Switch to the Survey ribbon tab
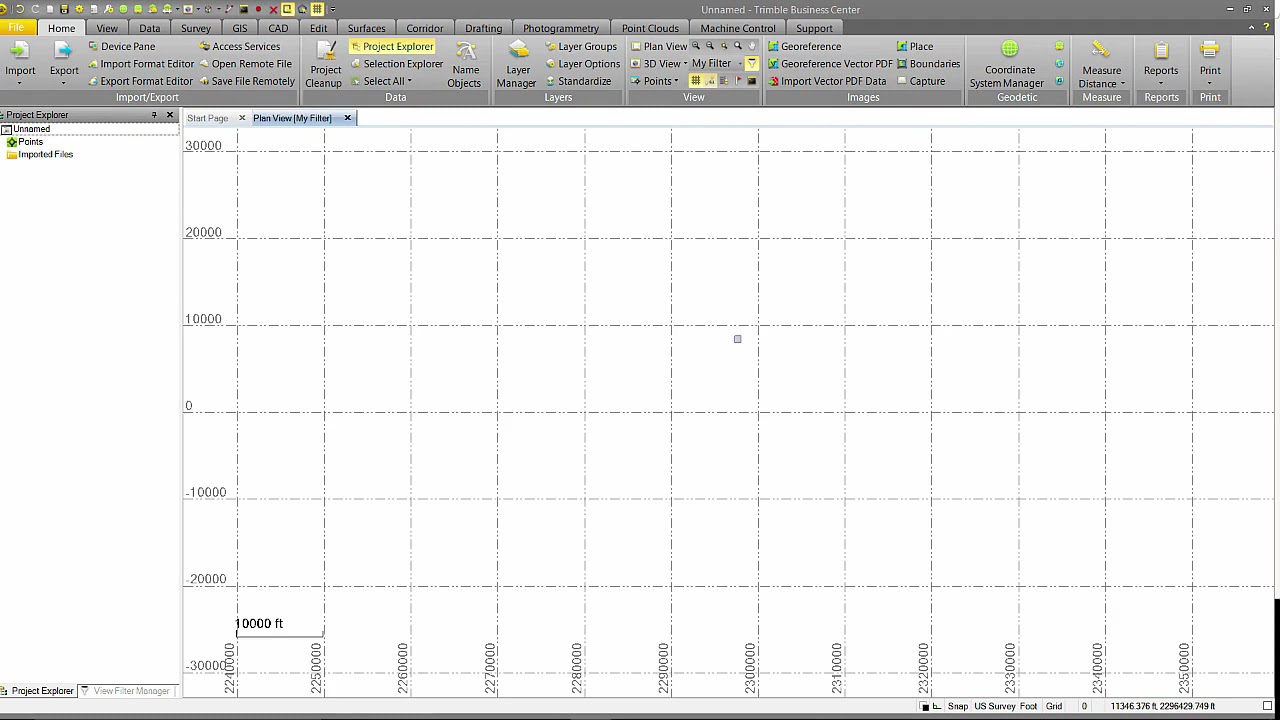 (196, 28)
